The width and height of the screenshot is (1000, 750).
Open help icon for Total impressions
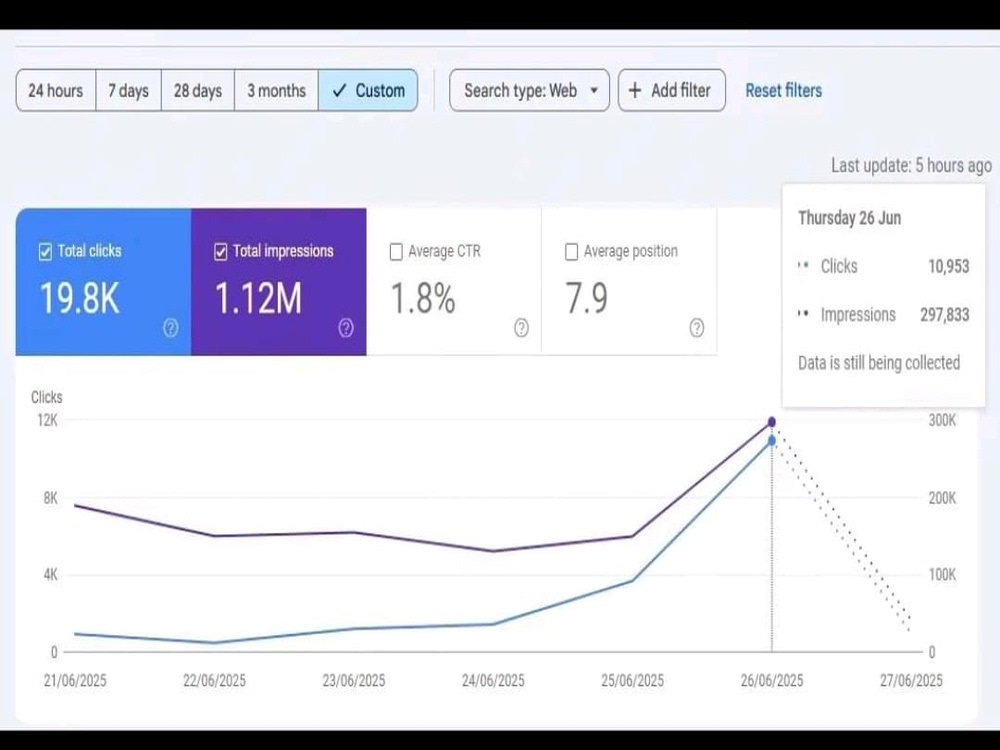(x=346, y=328)
